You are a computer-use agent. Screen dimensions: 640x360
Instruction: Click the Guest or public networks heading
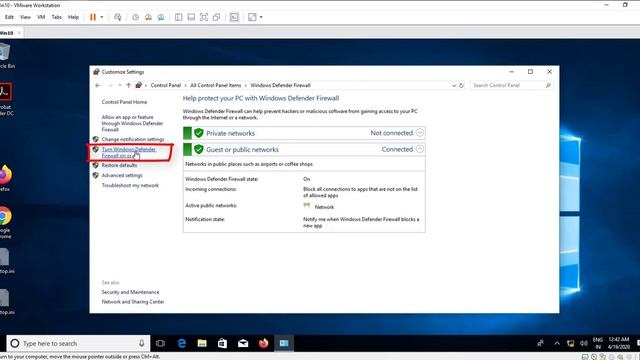[x=242, y=150]
